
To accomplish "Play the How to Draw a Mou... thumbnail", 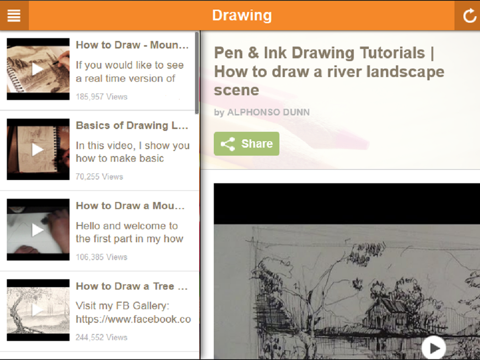I will click(38, 230).
